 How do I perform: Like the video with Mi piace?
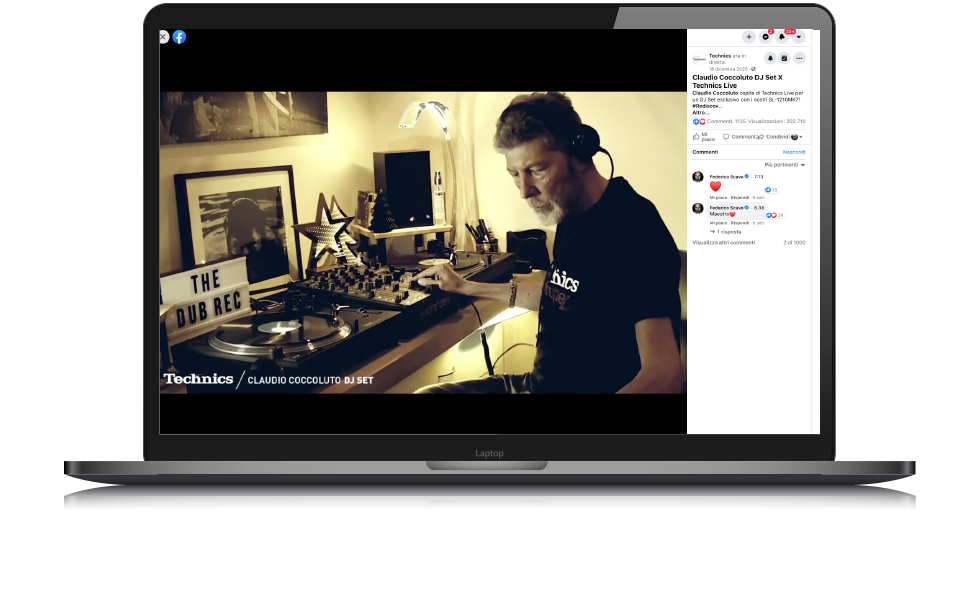(705, 137)
